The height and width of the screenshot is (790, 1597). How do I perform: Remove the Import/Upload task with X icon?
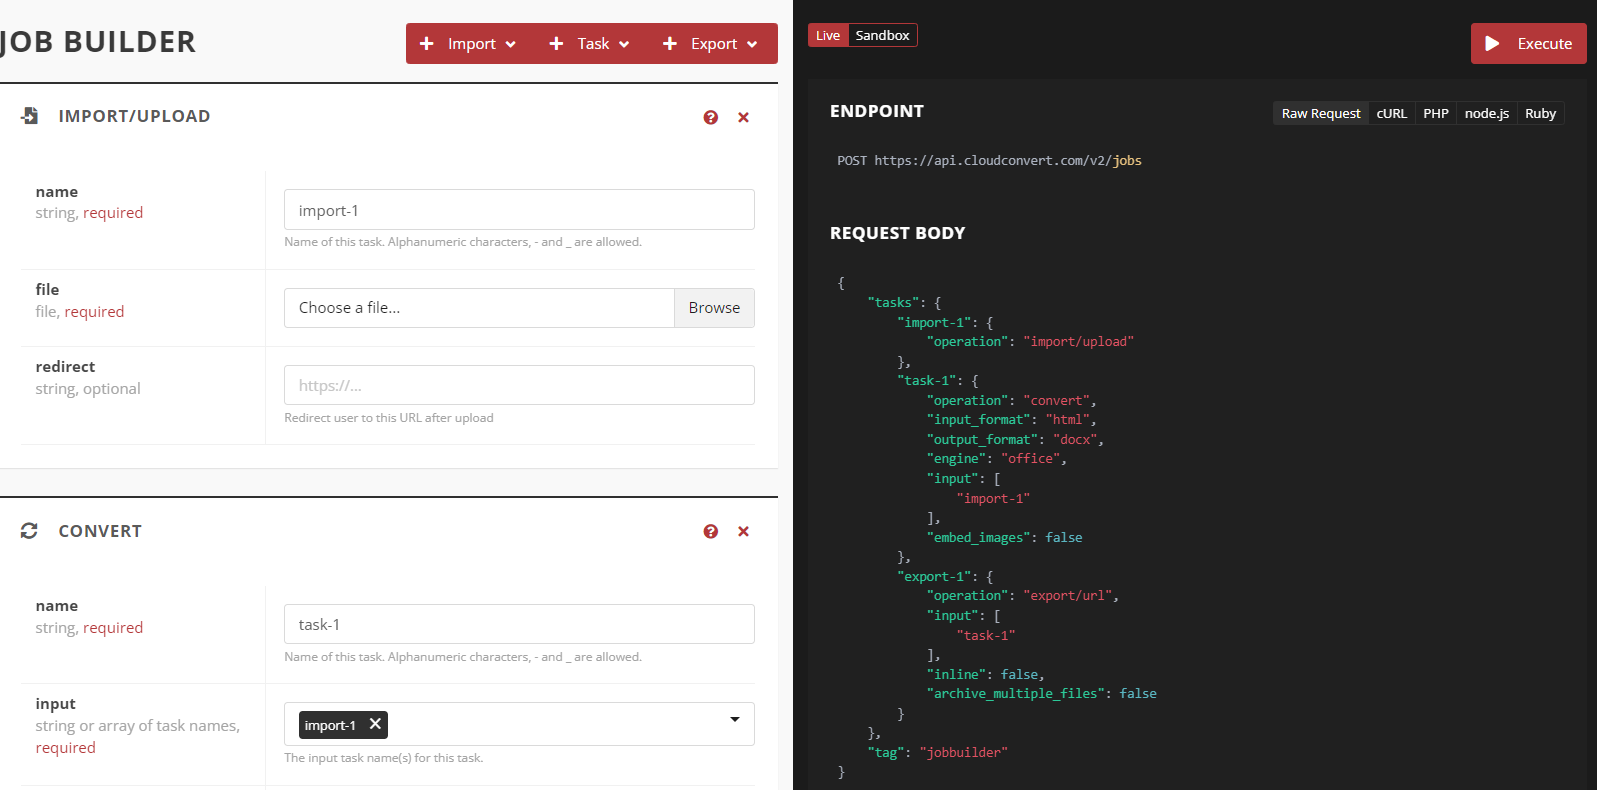tap(743, 117)
